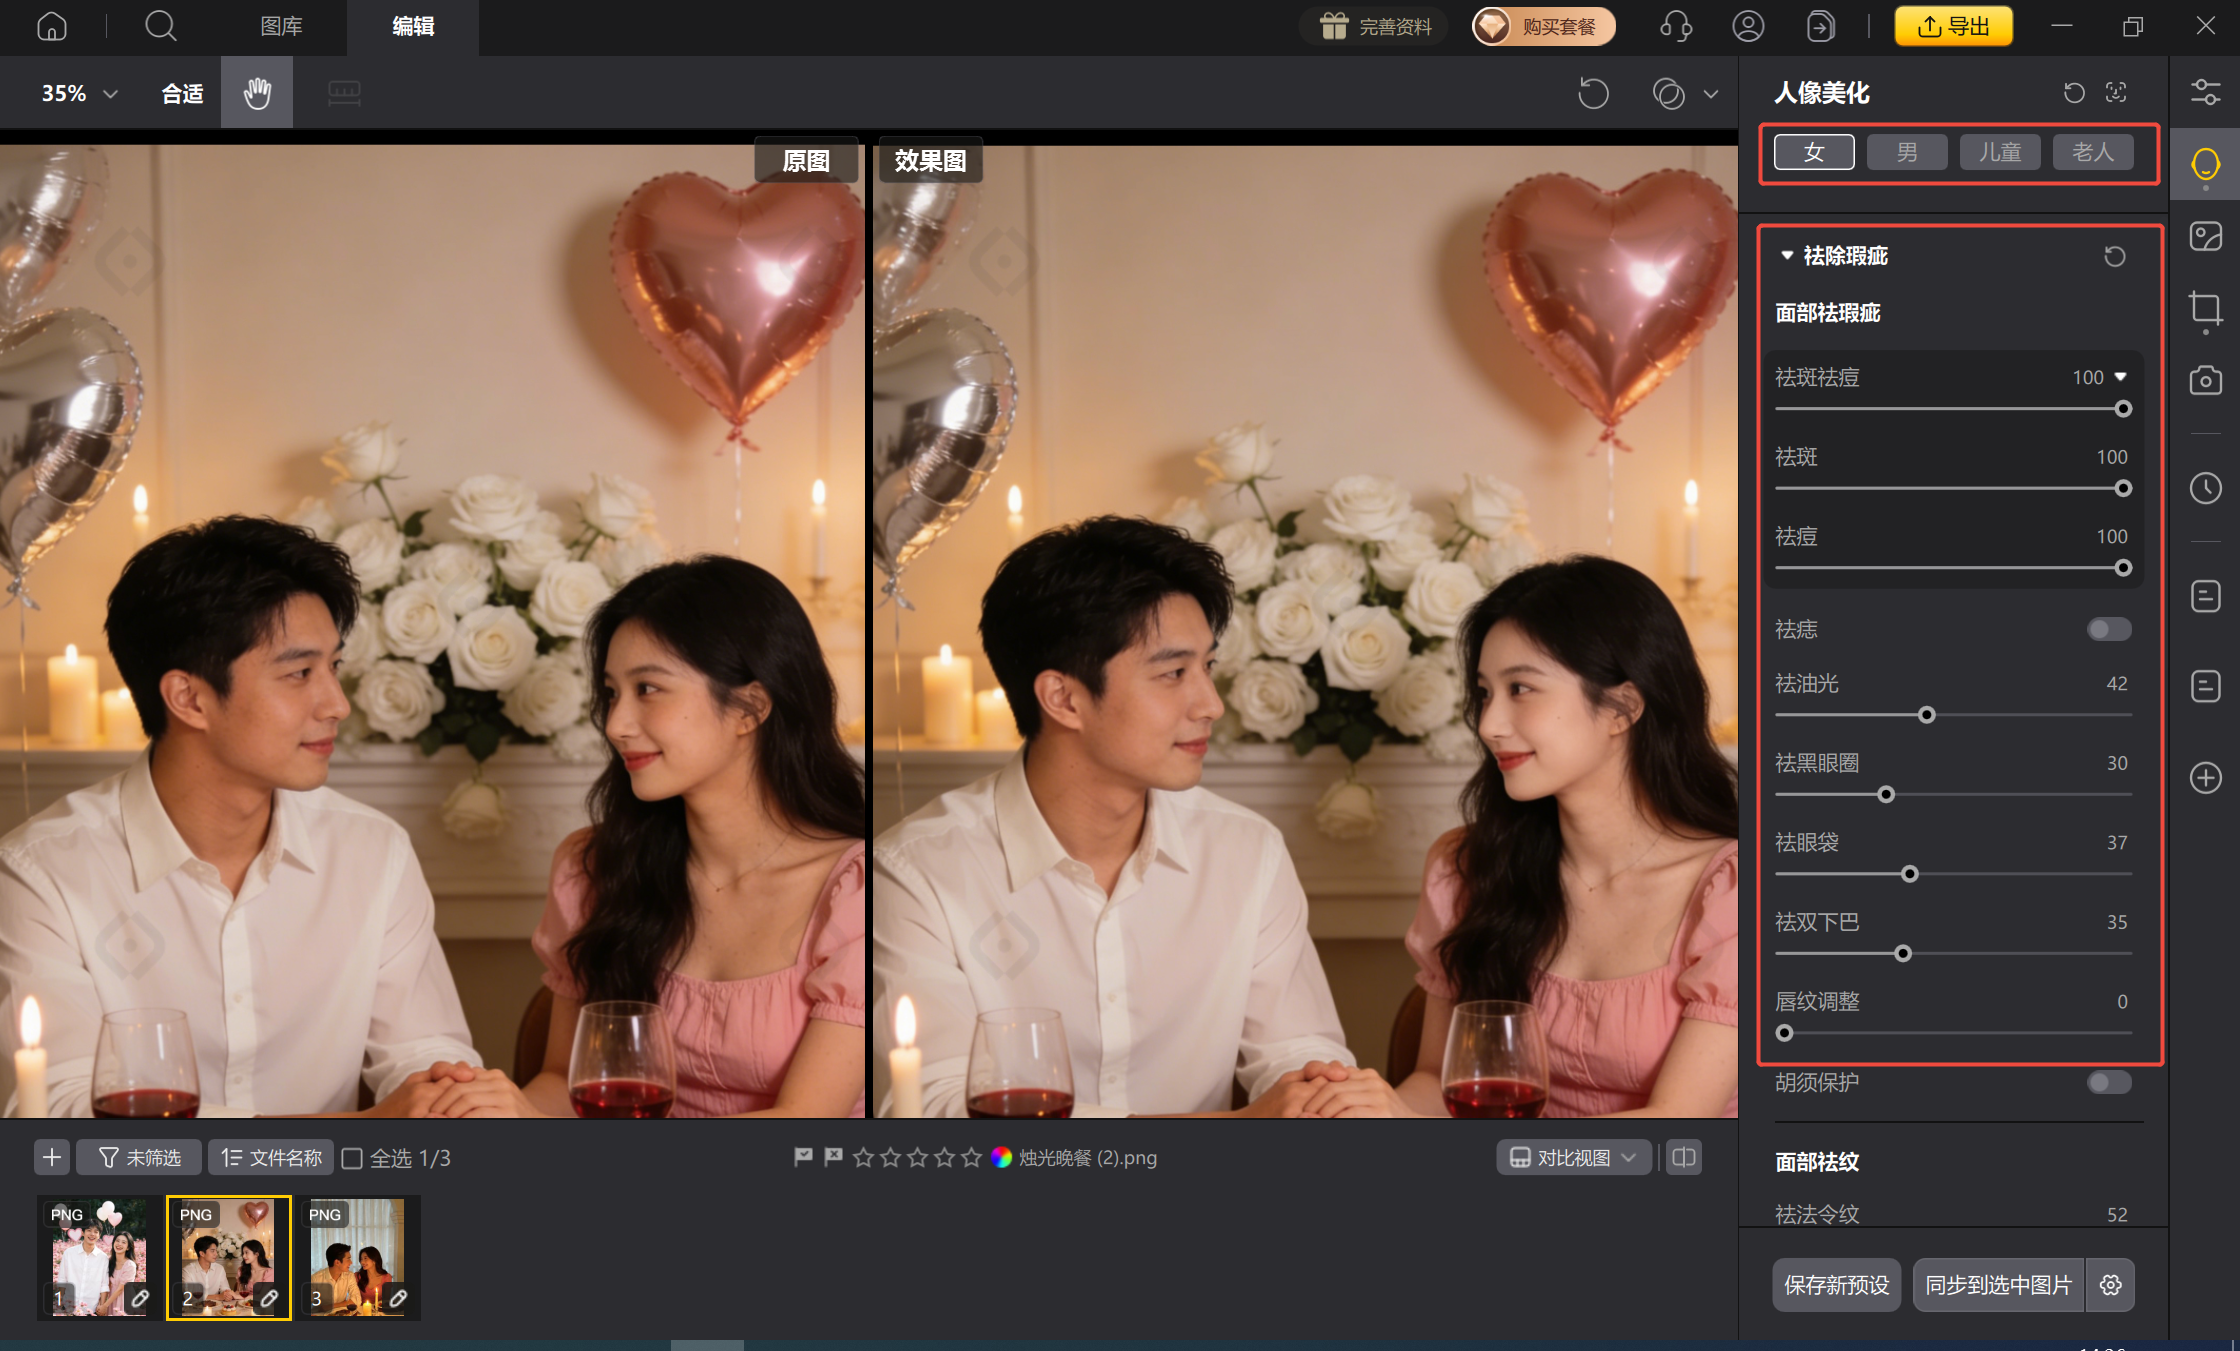Reset the 祛除瑕疵 section
The image size is (2240, 1351).
point(2114,256)
